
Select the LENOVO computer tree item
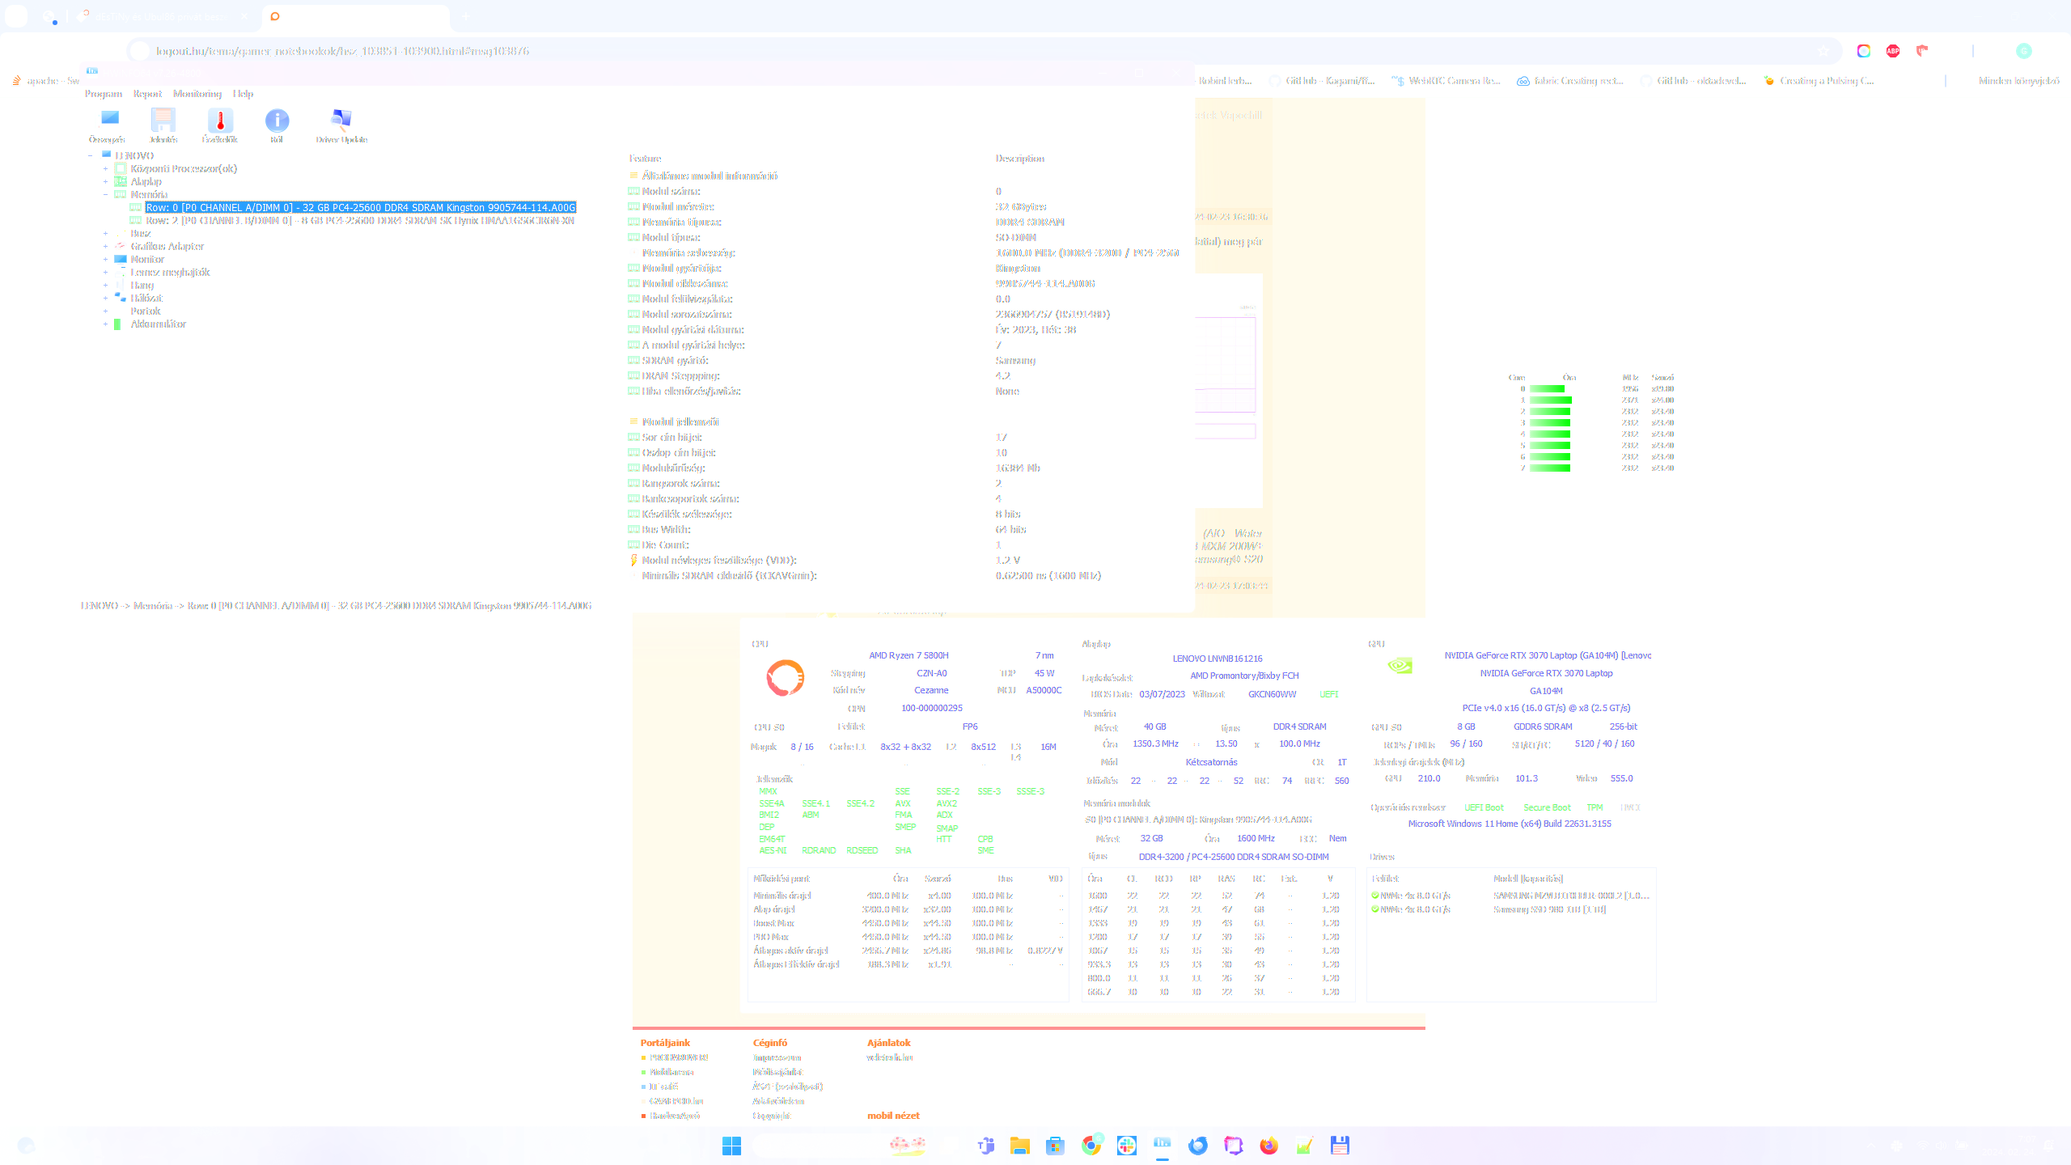pyautogui.click(x=134, y=156)
